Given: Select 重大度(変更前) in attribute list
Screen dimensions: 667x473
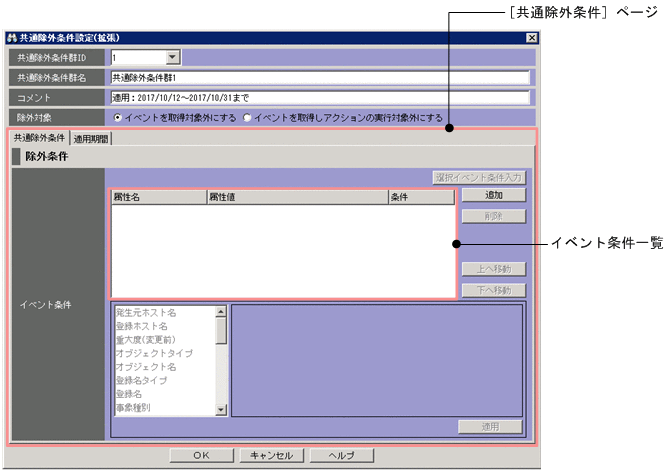Looking at the screenshot, I should [145, 340].
